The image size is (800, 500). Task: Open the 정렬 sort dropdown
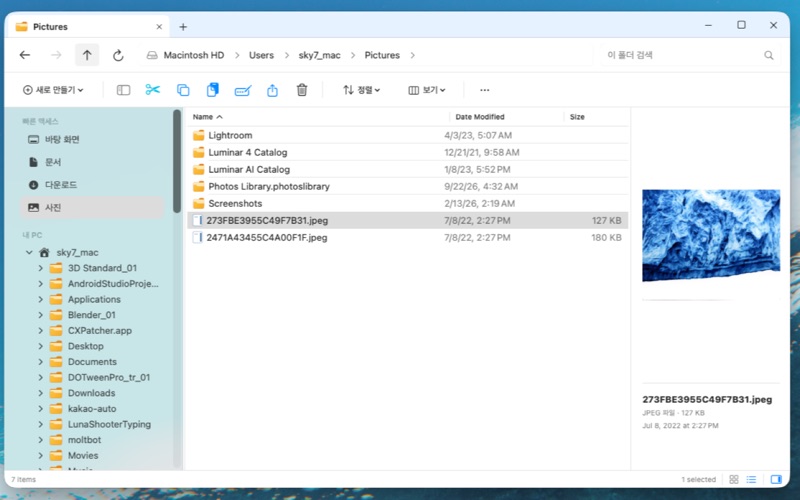(362, 90)
